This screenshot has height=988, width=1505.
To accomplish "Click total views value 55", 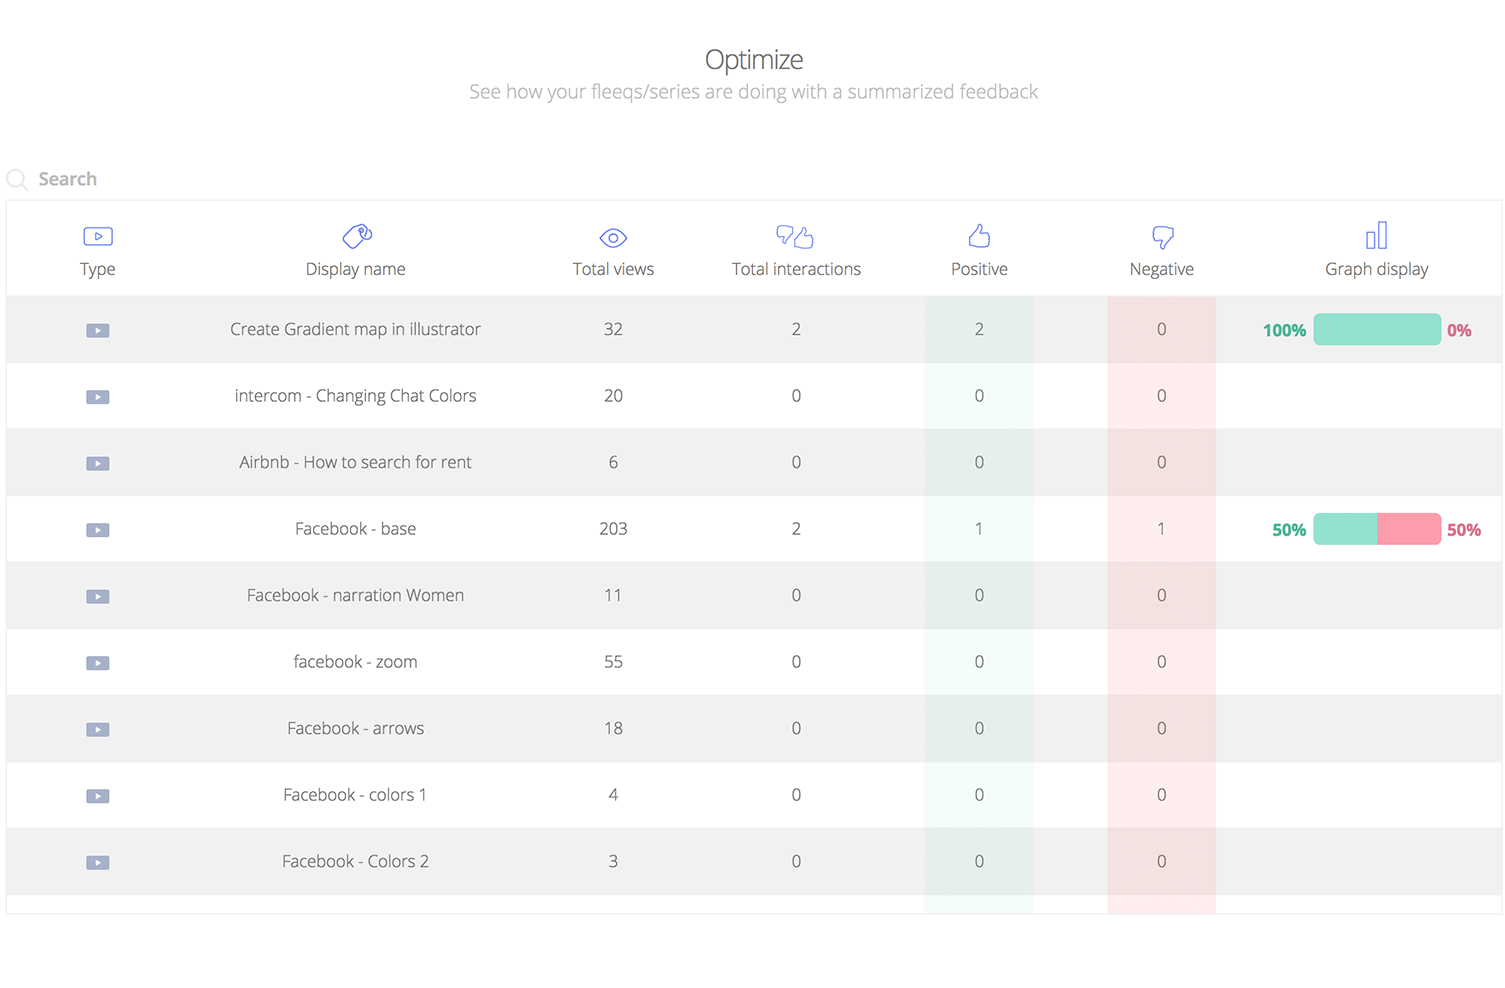I will (x=613, y=662).
